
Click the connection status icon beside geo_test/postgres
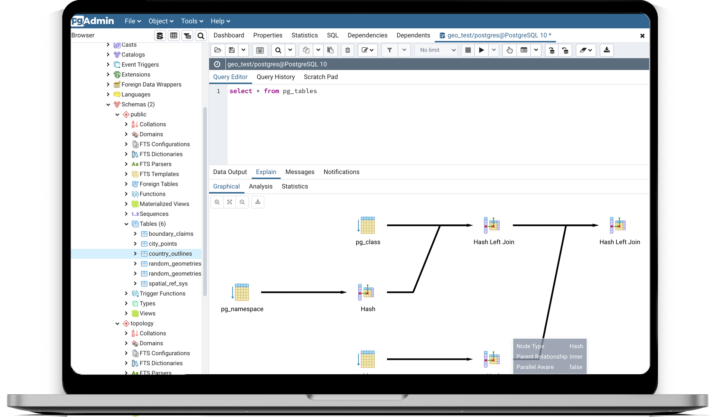pyautogui.click(x=217, y=64)
